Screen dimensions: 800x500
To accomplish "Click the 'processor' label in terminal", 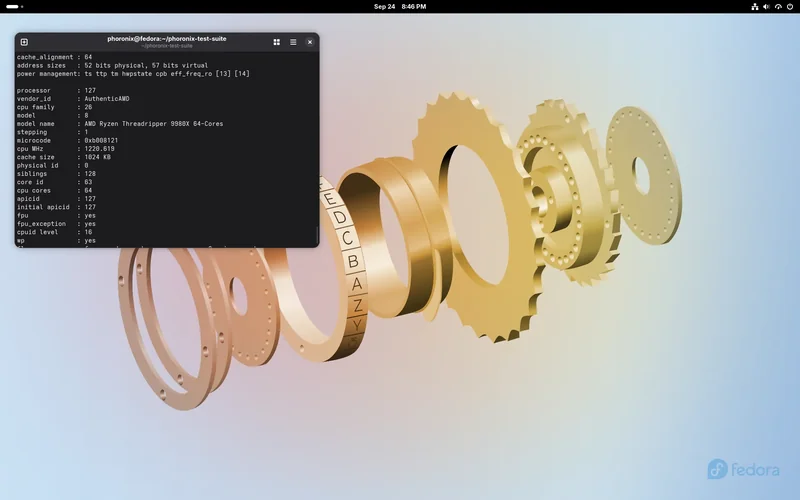I will (x=34, y=91).
